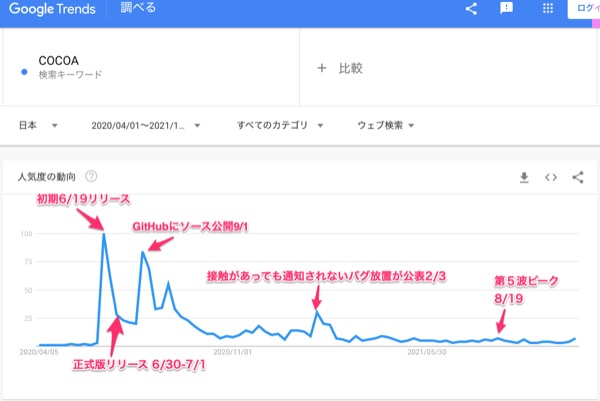Open help icon next to 人気度の動向
This screenshot has width=600, height=401.
coord(91,176)
